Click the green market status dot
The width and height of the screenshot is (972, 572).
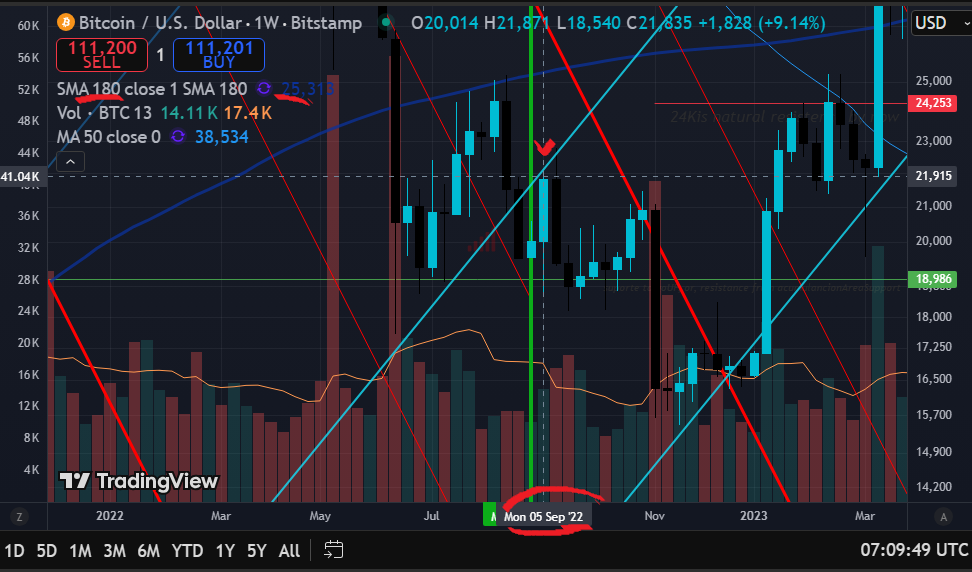[x=386, y=23]
